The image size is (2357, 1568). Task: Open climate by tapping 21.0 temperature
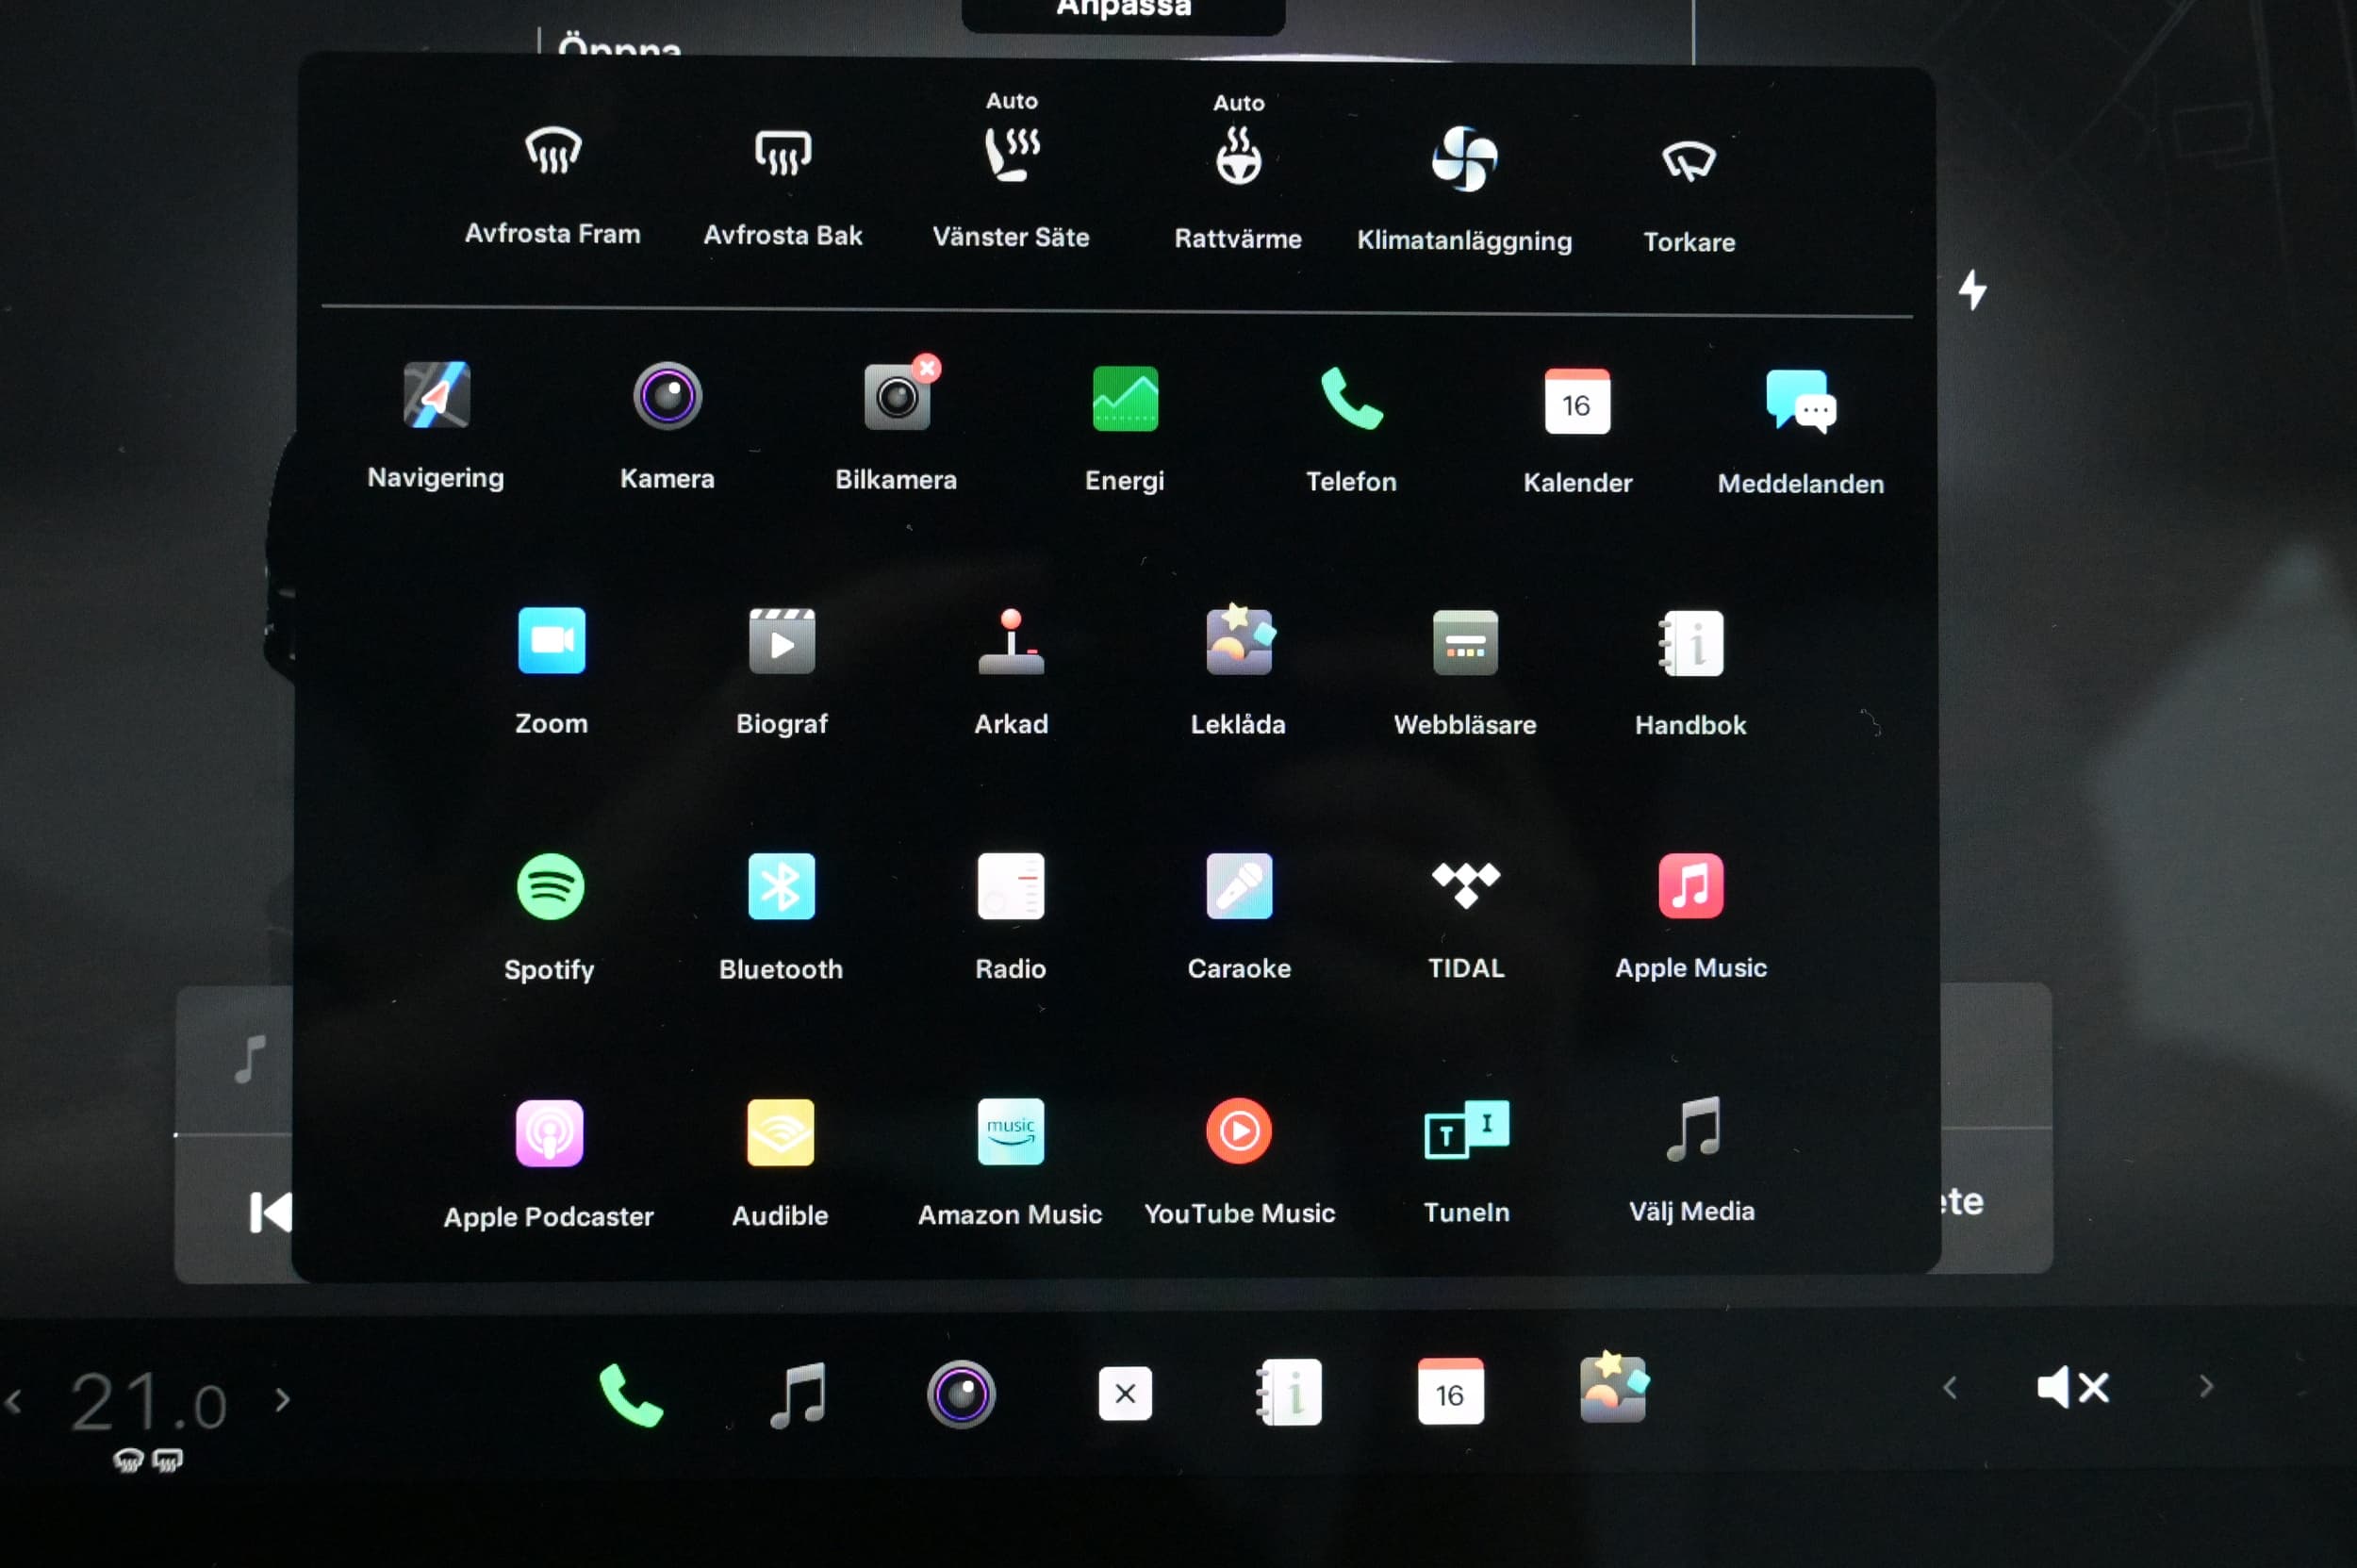pyautogui.click(x=149, y=1402)
